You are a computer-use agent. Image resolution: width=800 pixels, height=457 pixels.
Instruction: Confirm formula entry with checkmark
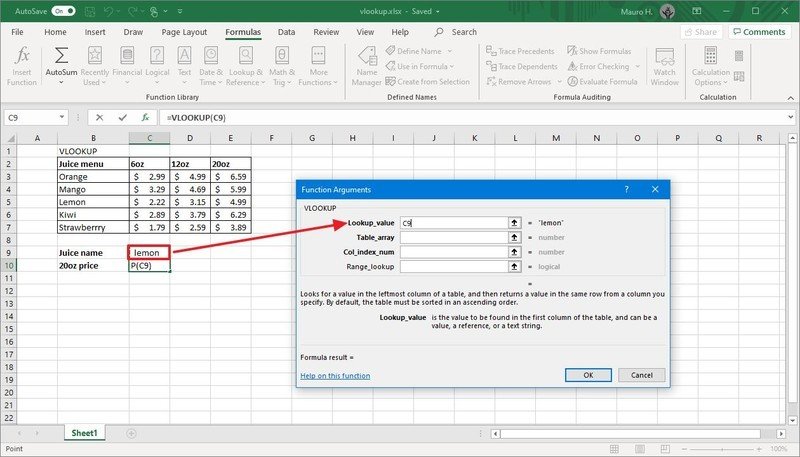click(x=122, y=117)
